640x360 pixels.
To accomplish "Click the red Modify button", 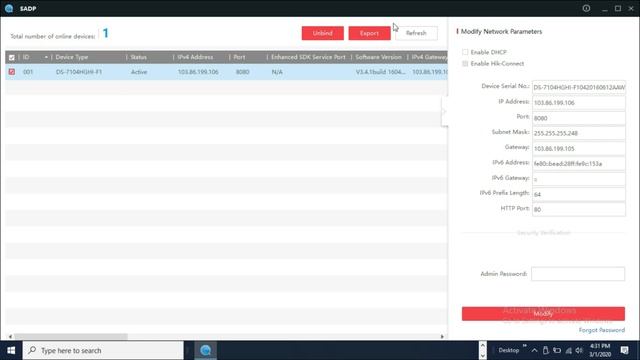I will coord(543,313).
